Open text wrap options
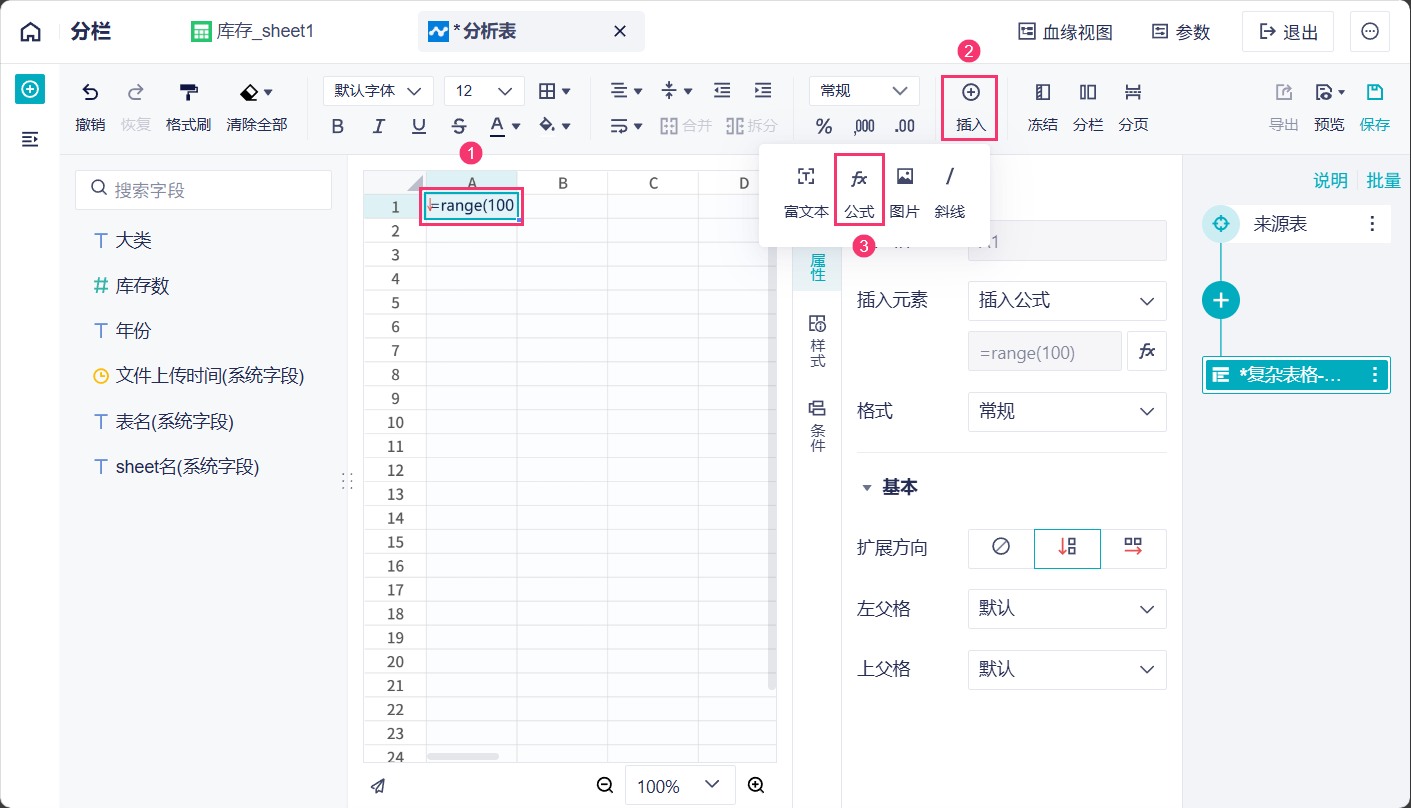The height and width of the screenshot is (808, 1411). pos(626,126)
